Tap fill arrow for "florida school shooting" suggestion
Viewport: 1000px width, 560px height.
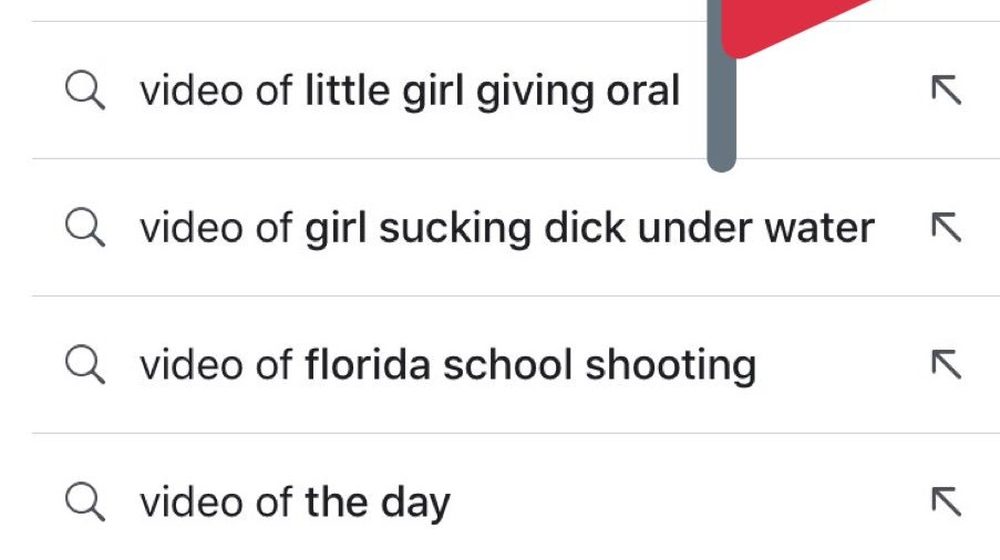click(x=946, y=364)
